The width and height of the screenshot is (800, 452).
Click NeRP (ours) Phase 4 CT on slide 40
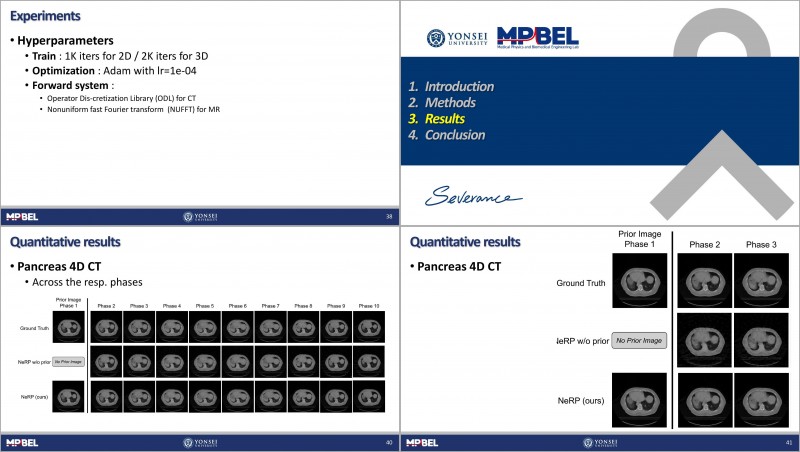click(x=172, y=396)
